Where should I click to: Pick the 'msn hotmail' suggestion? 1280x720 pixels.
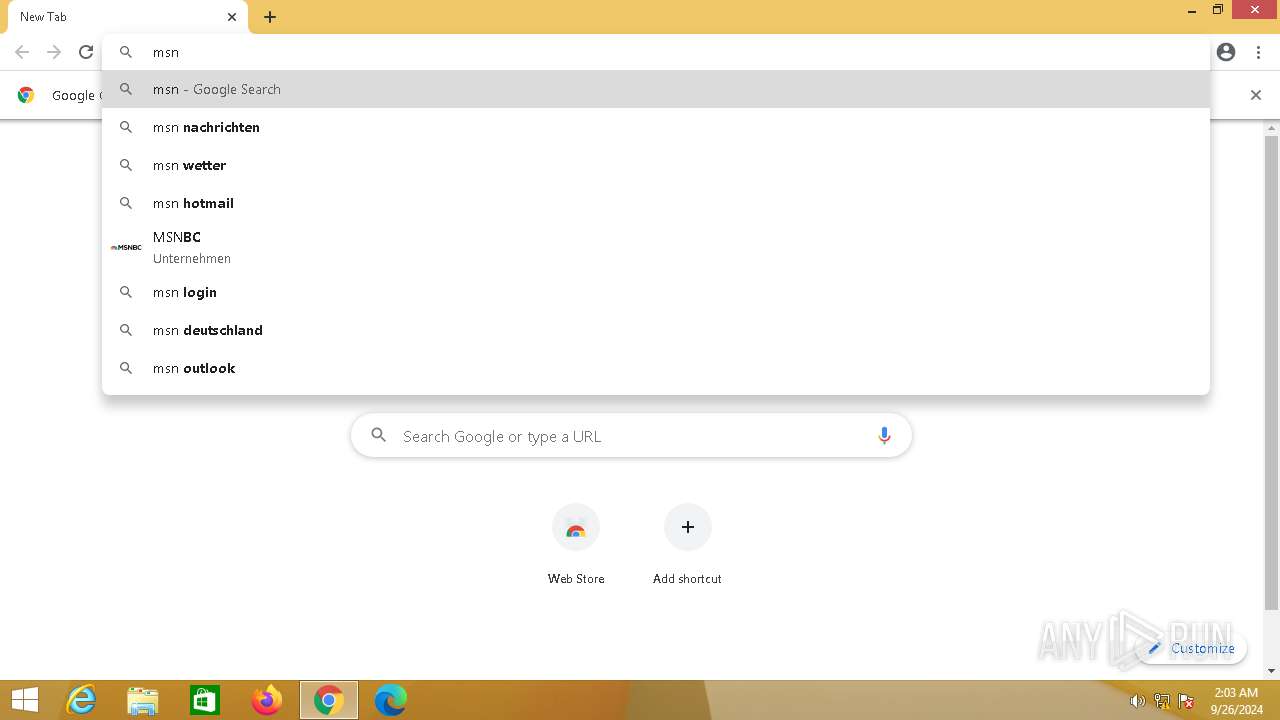pyautogui.click(x=656, y=203)
